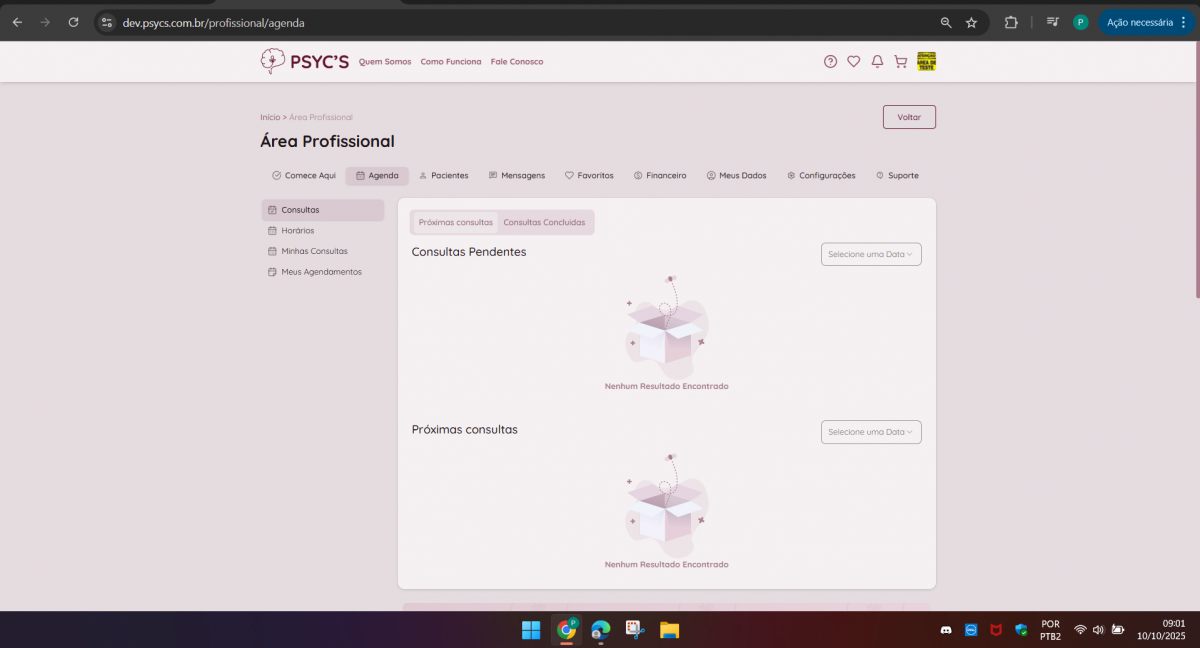Expand Próximas consultas date dropdown

click(871, 432)
